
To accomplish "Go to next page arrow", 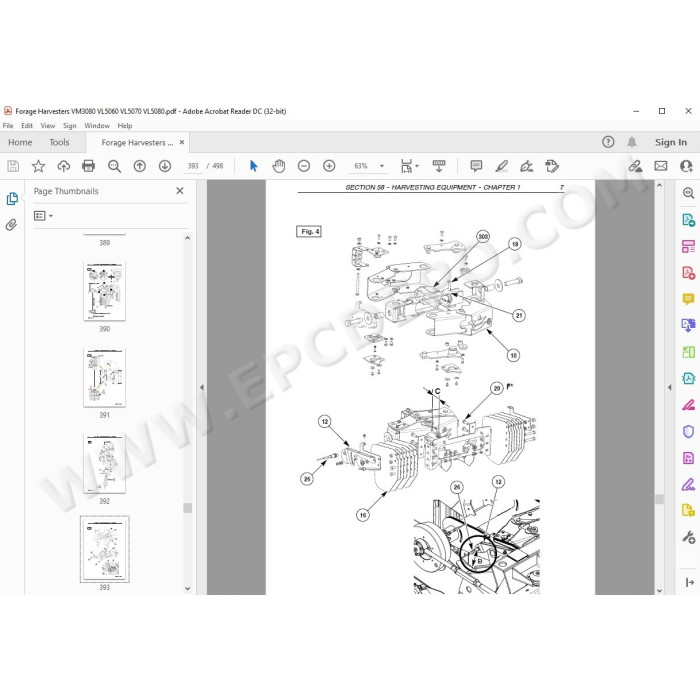I will tap(165, 166).
